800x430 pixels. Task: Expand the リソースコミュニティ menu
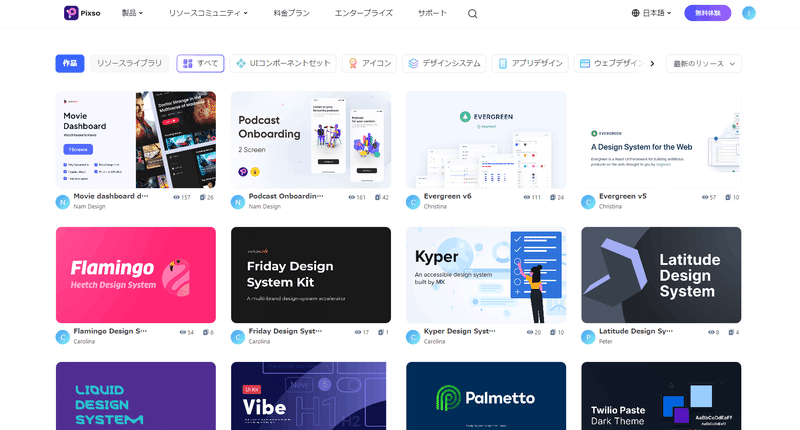click(208, 13)
